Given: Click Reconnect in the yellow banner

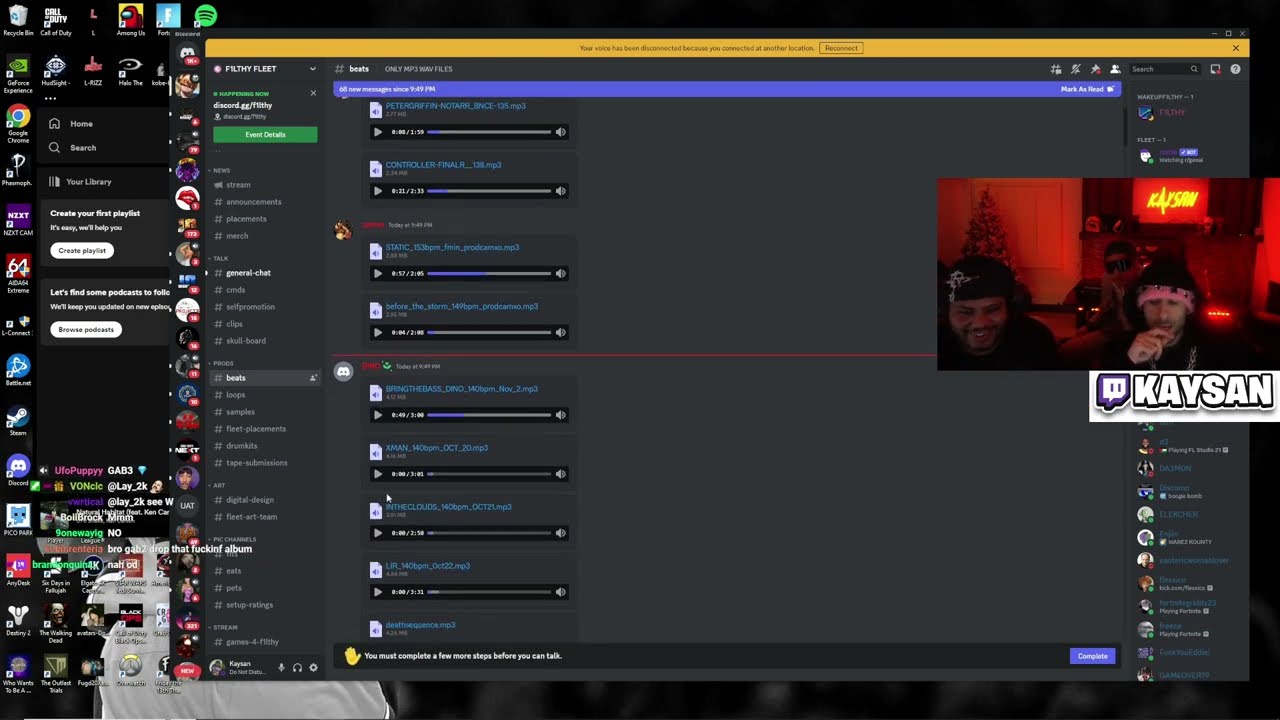Looking at the screenshot, I should pos(841,48).
